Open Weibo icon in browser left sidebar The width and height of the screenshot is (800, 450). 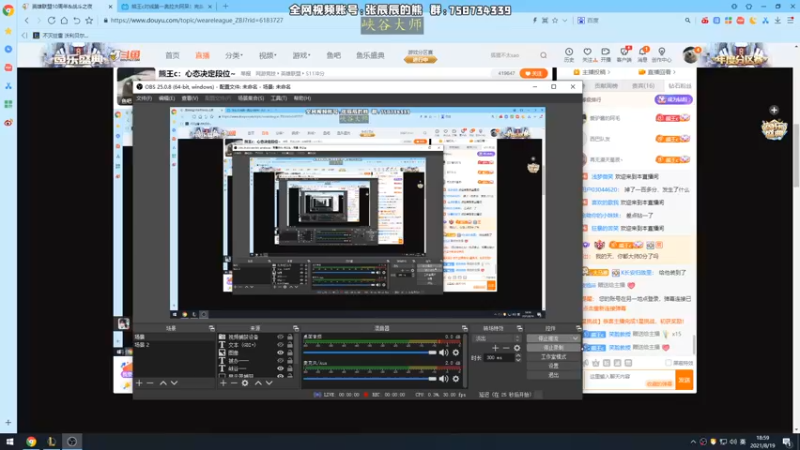pyautogui.click(x=8, y=123)
